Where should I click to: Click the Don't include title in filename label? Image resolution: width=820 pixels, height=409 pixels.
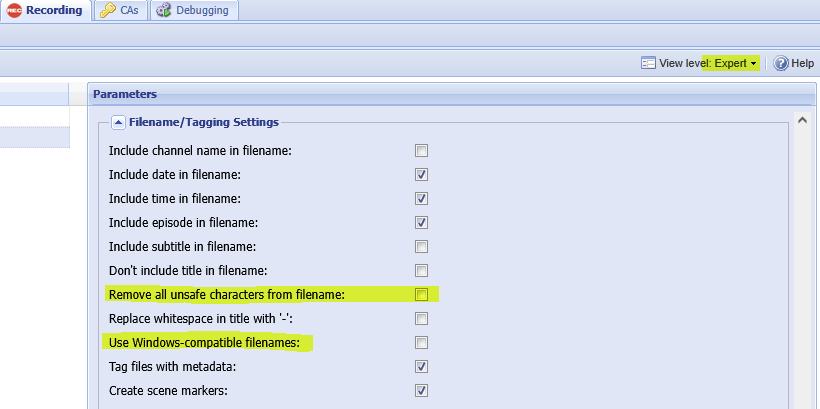188,271
